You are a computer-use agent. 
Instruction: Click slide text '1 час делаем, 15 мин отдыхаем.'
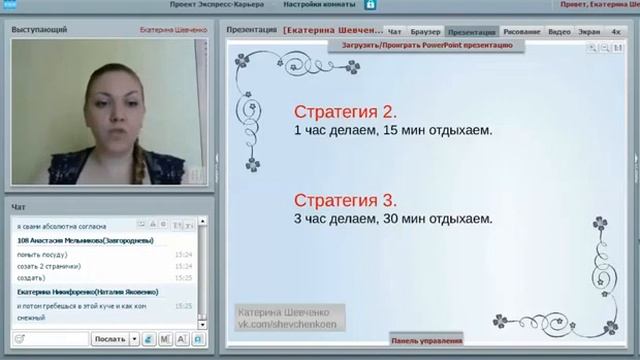pos(393,130)
